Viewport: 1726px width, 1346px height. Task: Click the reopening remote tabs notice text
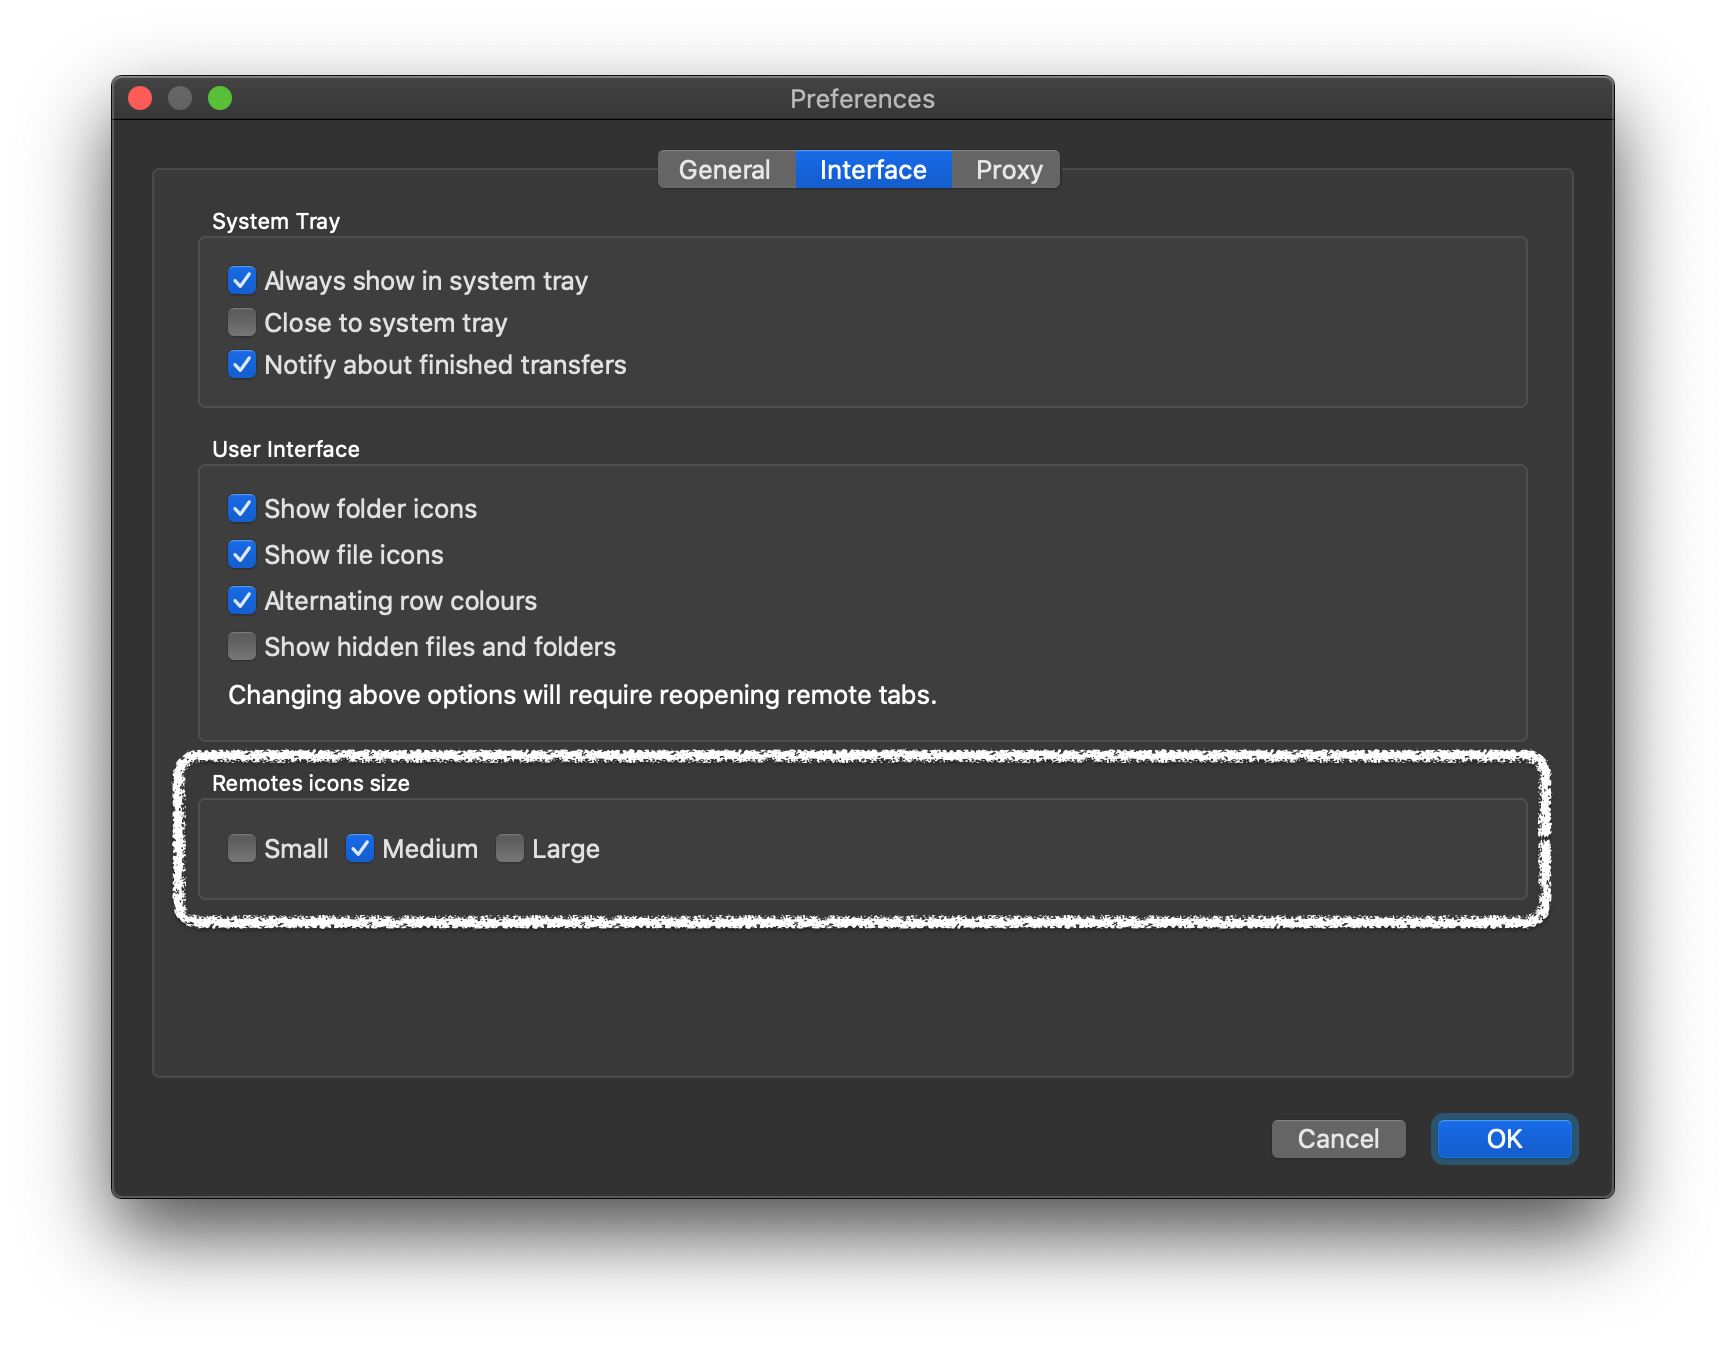(582, 695)
